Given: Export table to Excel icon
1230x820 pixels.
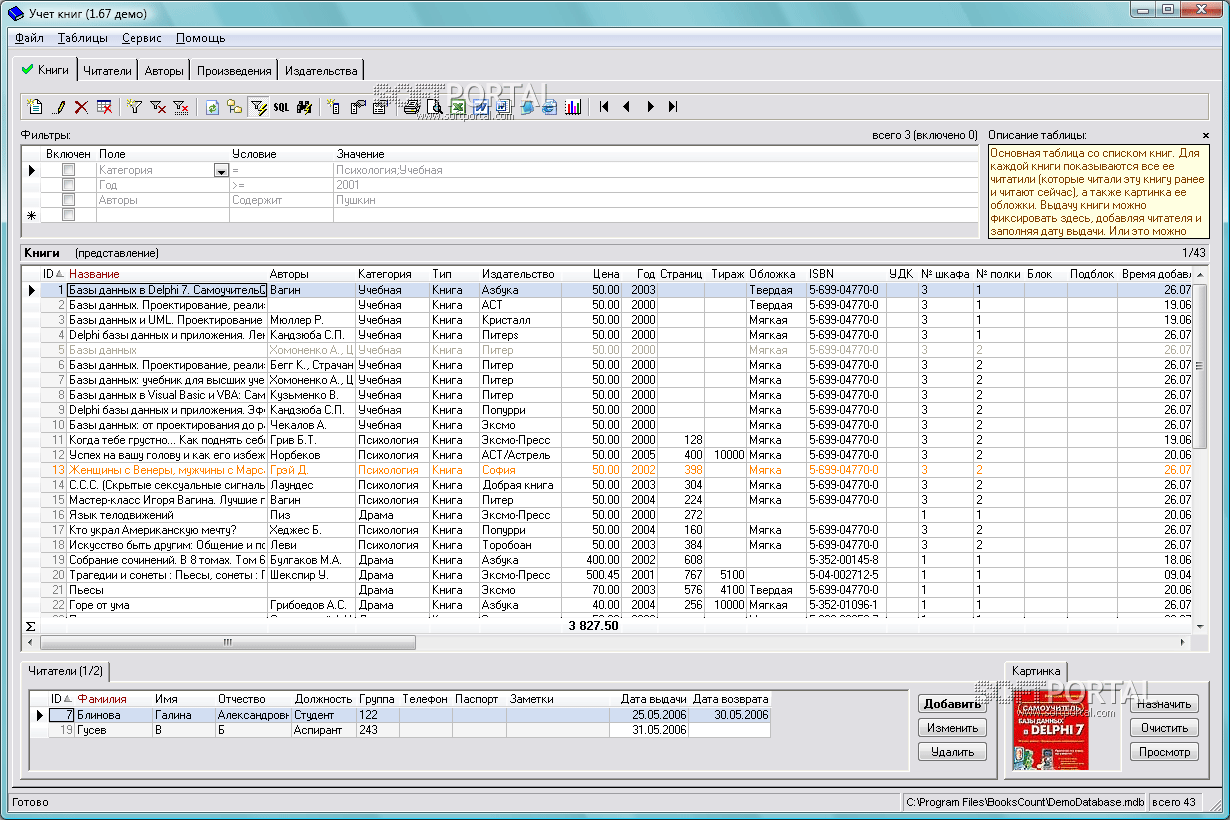Looking at the screenshot, I should pyautogui.click(x=458, y=107).
